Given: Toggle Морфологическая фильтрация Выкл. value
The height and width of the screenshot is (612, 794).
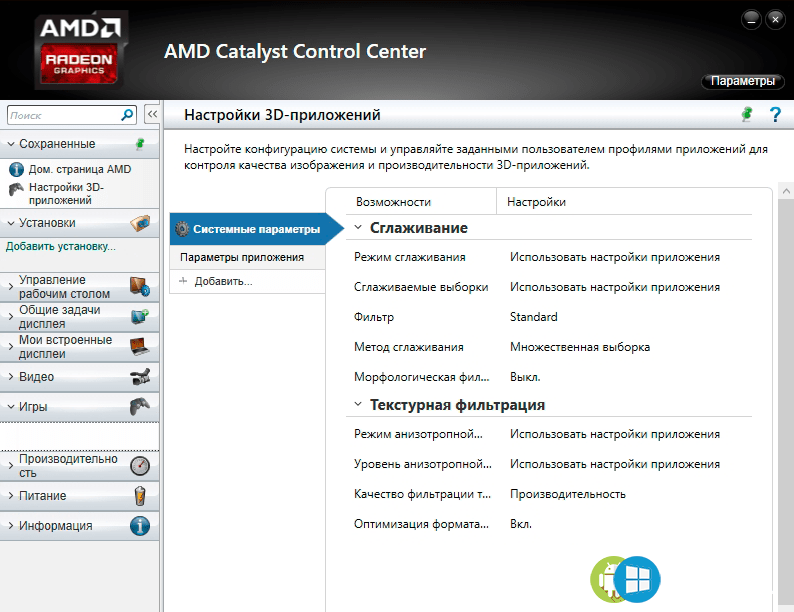Looking at the screenshot, I should point(525,377).
